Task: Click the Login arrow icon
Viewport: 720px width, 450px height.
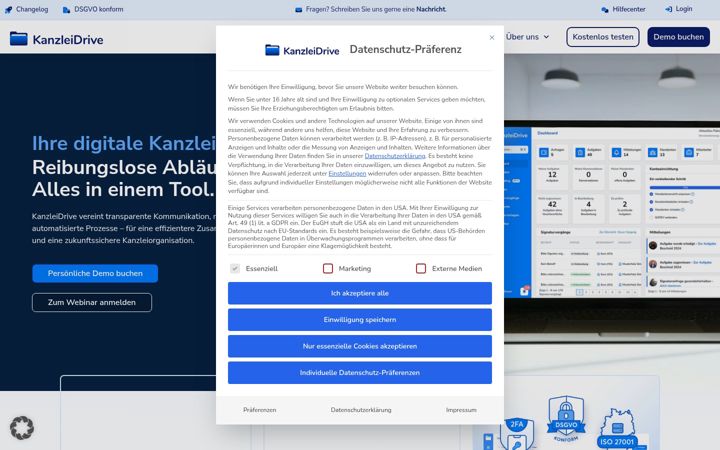Action: [x=669, y=9]
